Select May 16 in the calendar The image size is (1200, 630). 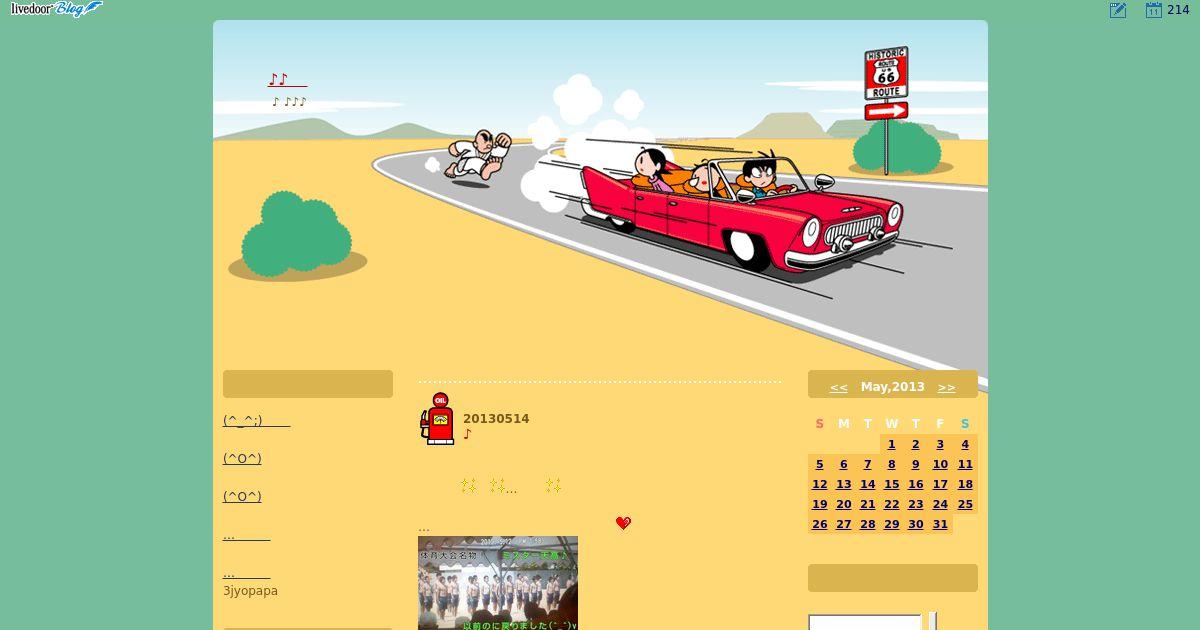[916, 484]
